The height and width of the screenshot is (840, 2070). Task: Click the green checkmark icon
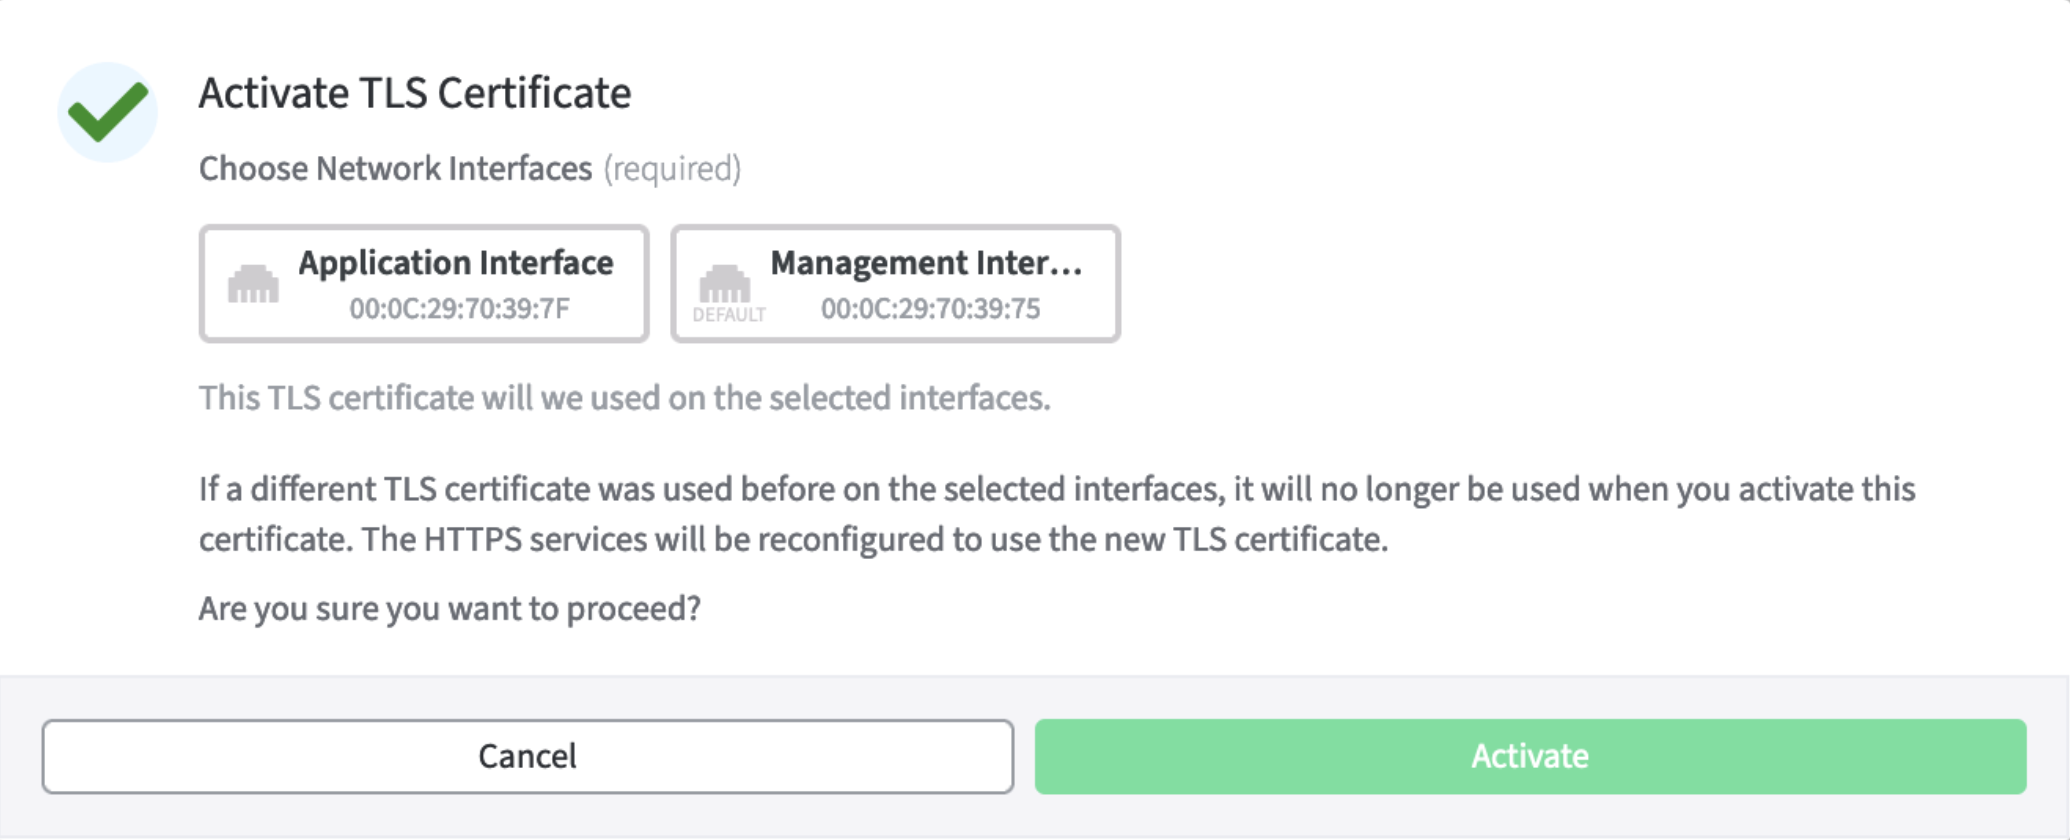point(107,112)
